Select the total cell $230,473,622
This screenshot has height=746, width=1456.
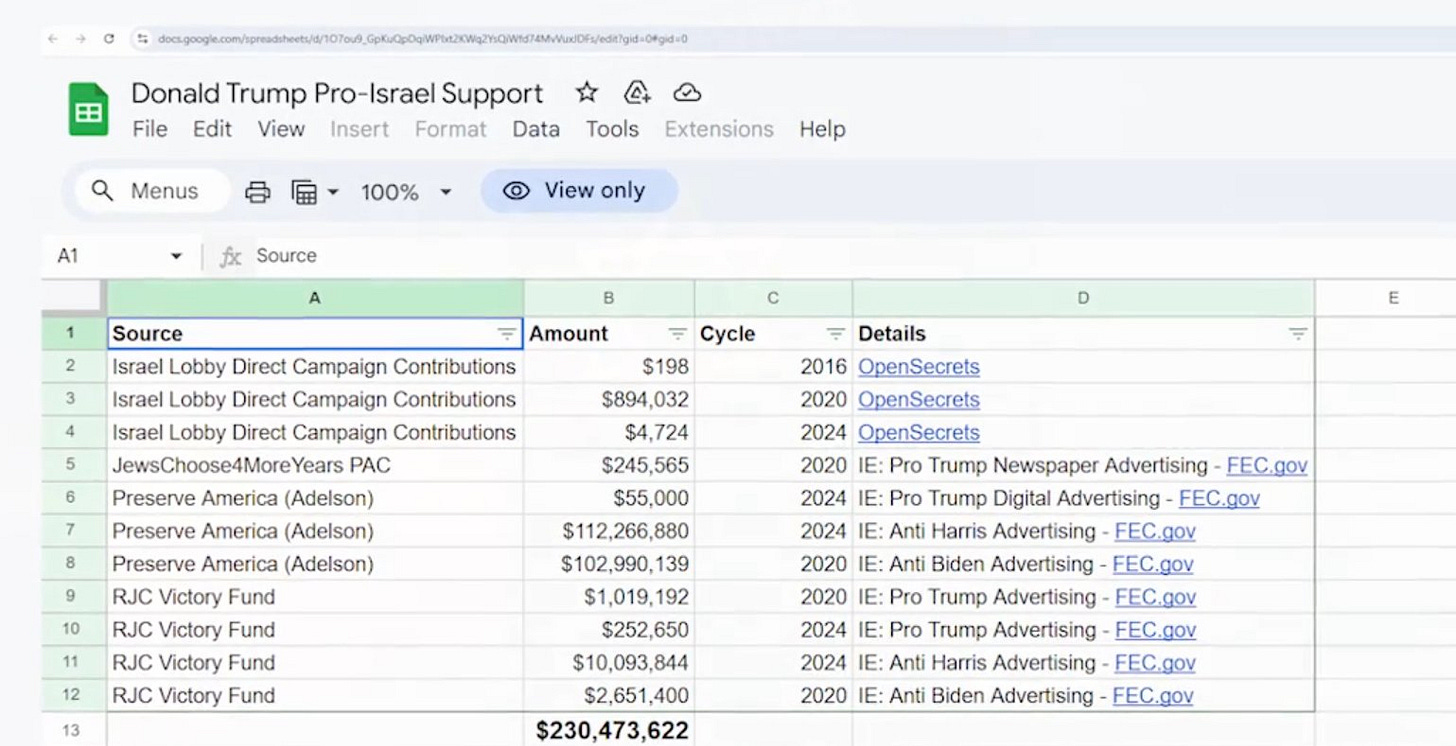[x=609, y=730]
